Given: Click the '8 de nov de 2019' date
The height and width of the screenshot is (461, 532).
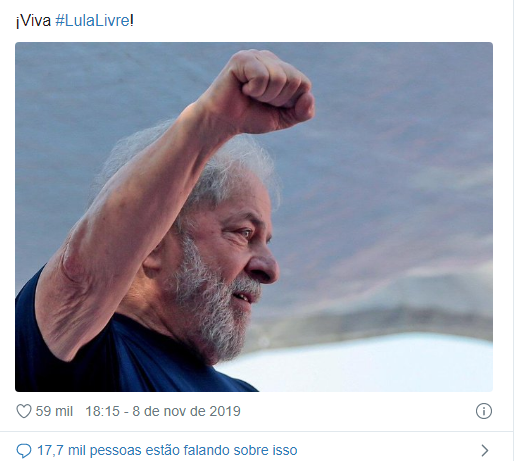Looking at the screenshot, I should point(186,411).
